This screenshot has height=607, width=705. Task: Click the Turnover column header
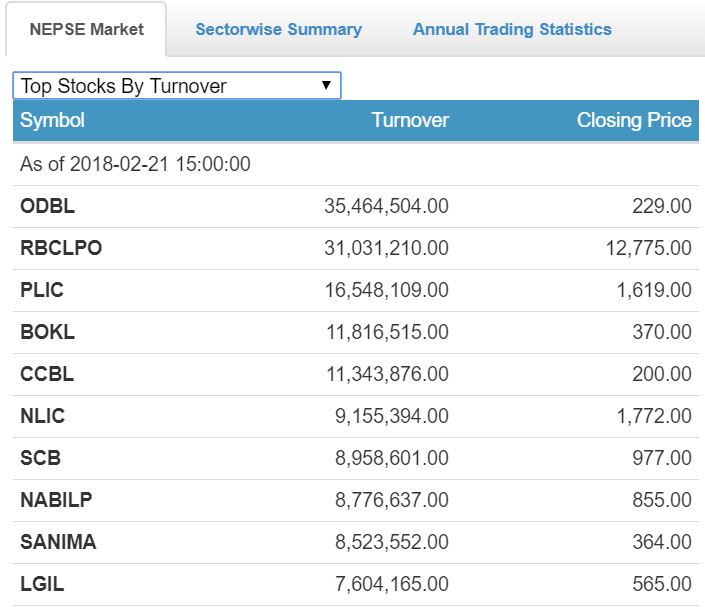(410, 120)
